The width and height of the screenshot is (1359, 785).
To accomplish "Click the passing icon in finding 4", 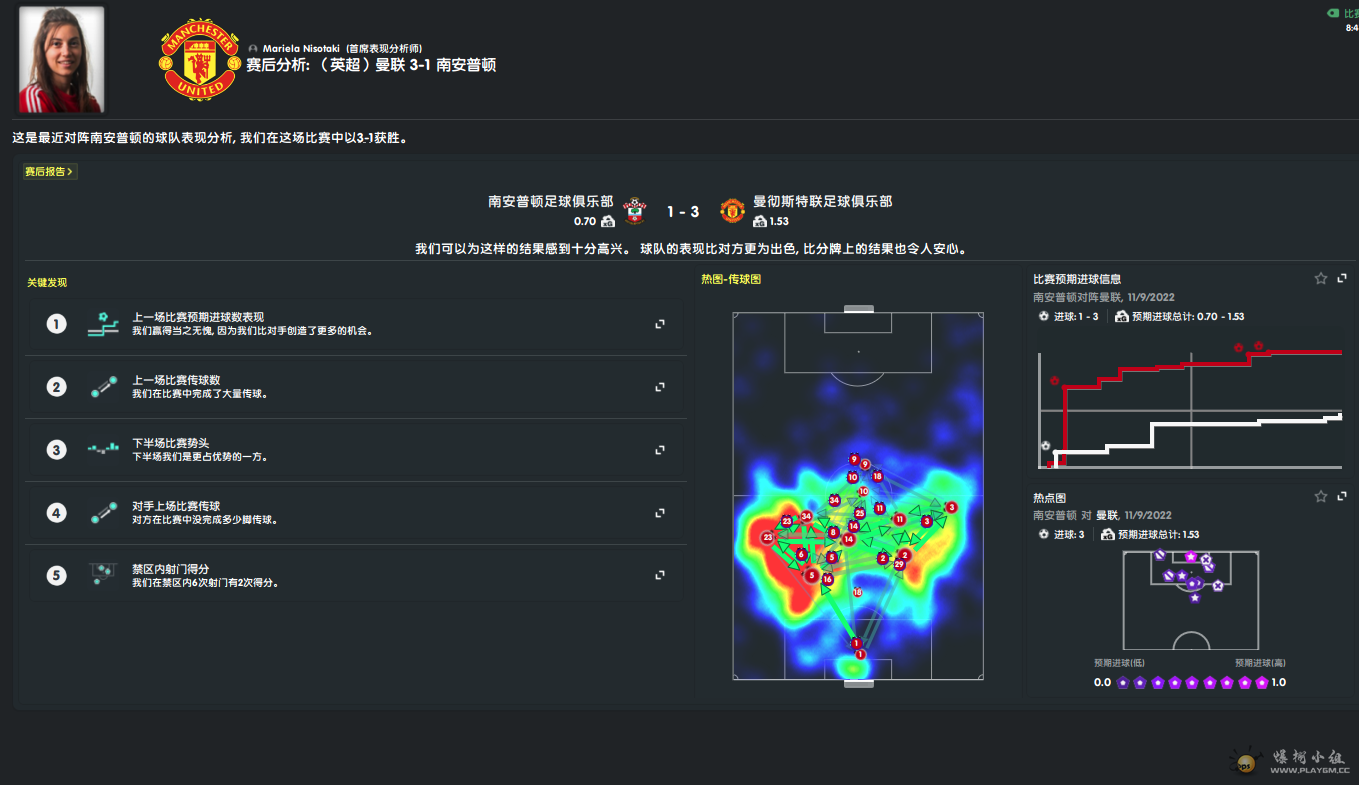I will (x=104, y=513).
